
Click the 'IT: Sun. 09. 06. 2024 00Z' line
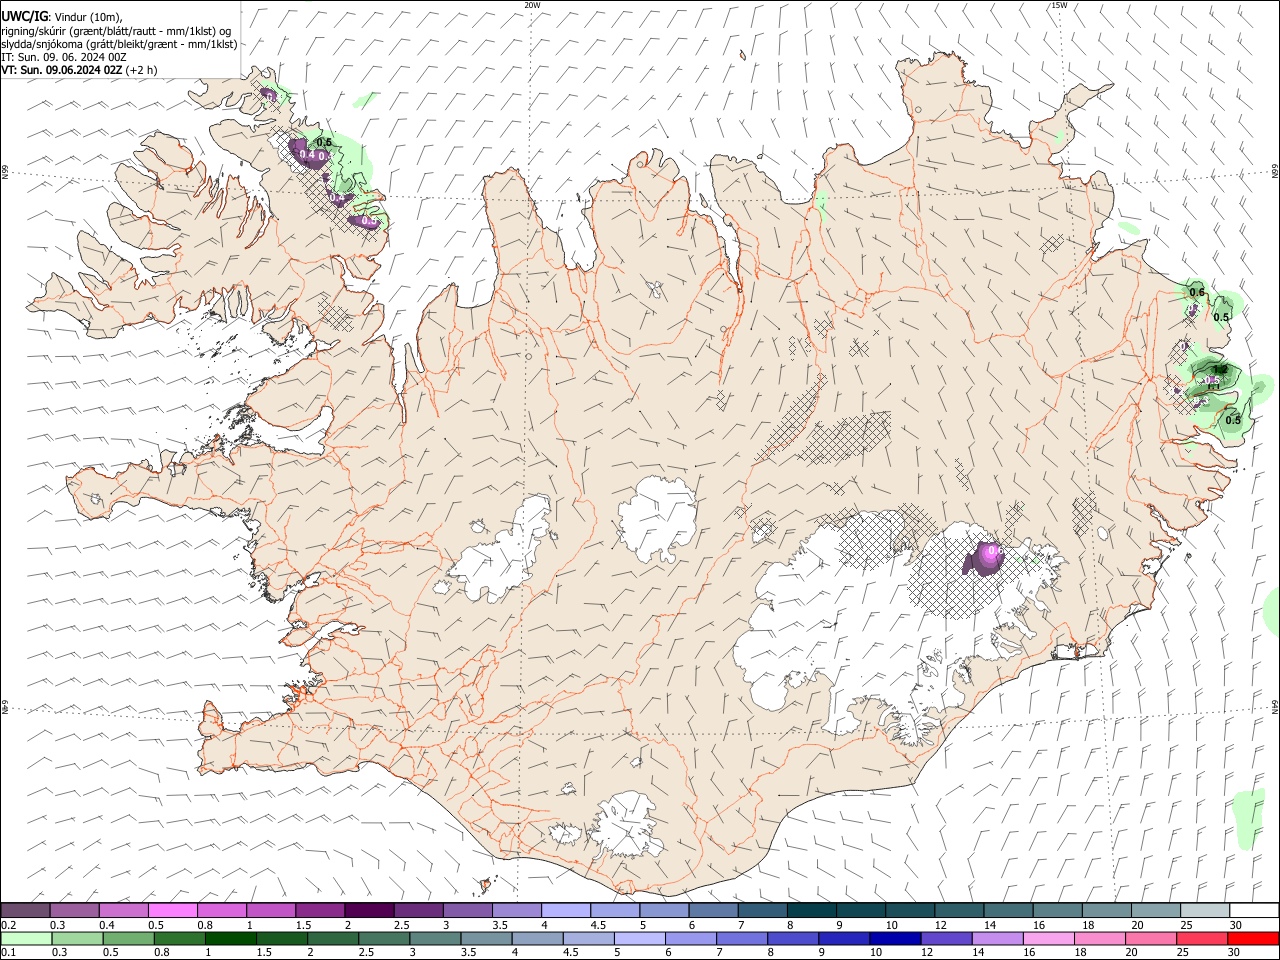point(64,57)
